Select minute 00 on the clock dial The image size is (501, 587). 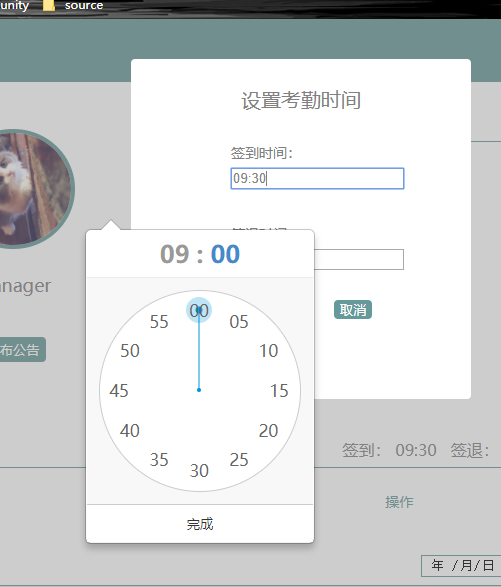199,310
